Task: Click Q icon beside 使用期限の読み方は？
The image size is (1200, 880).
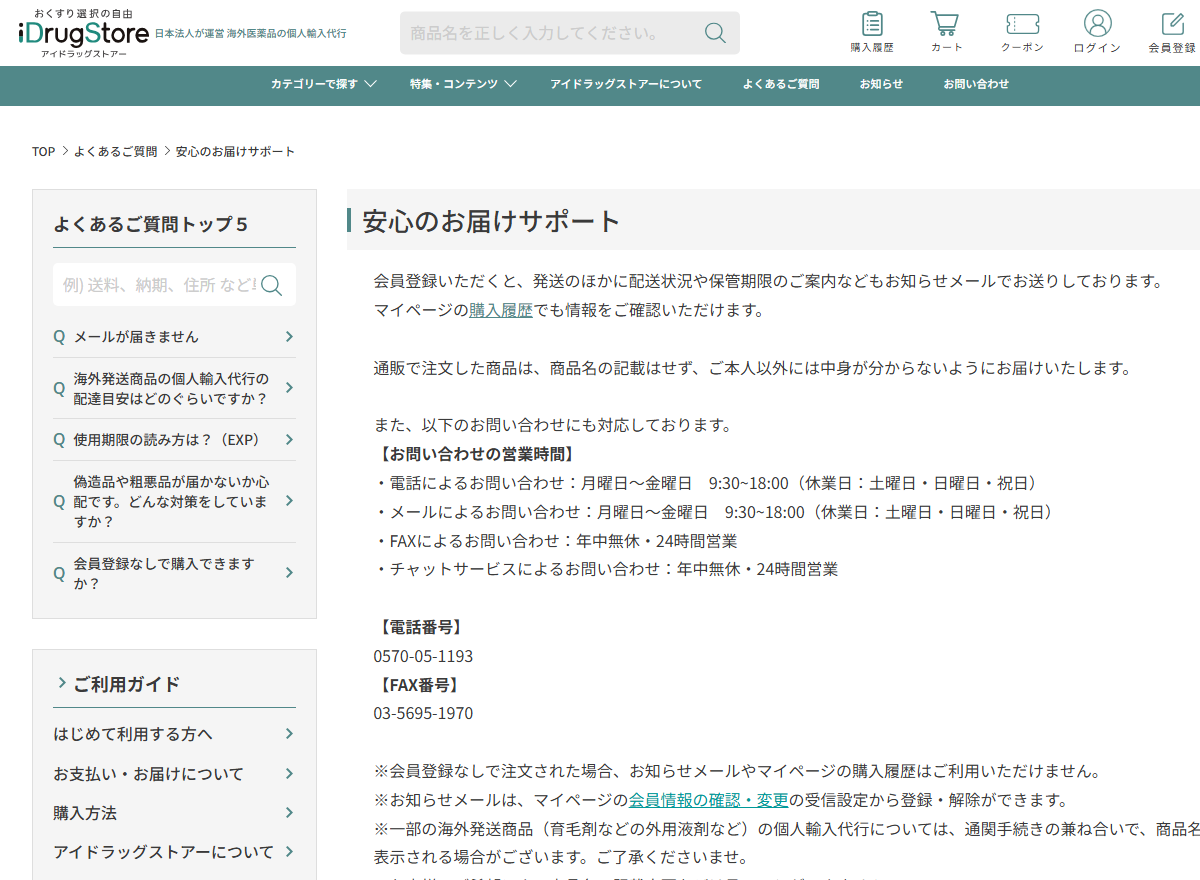Action: 59,440
